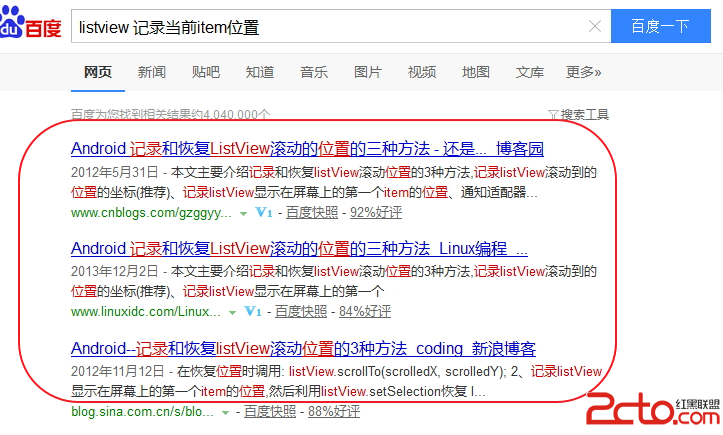Visit www.cnblogs.com/gzggyy... URL

[x=151, y=213]
